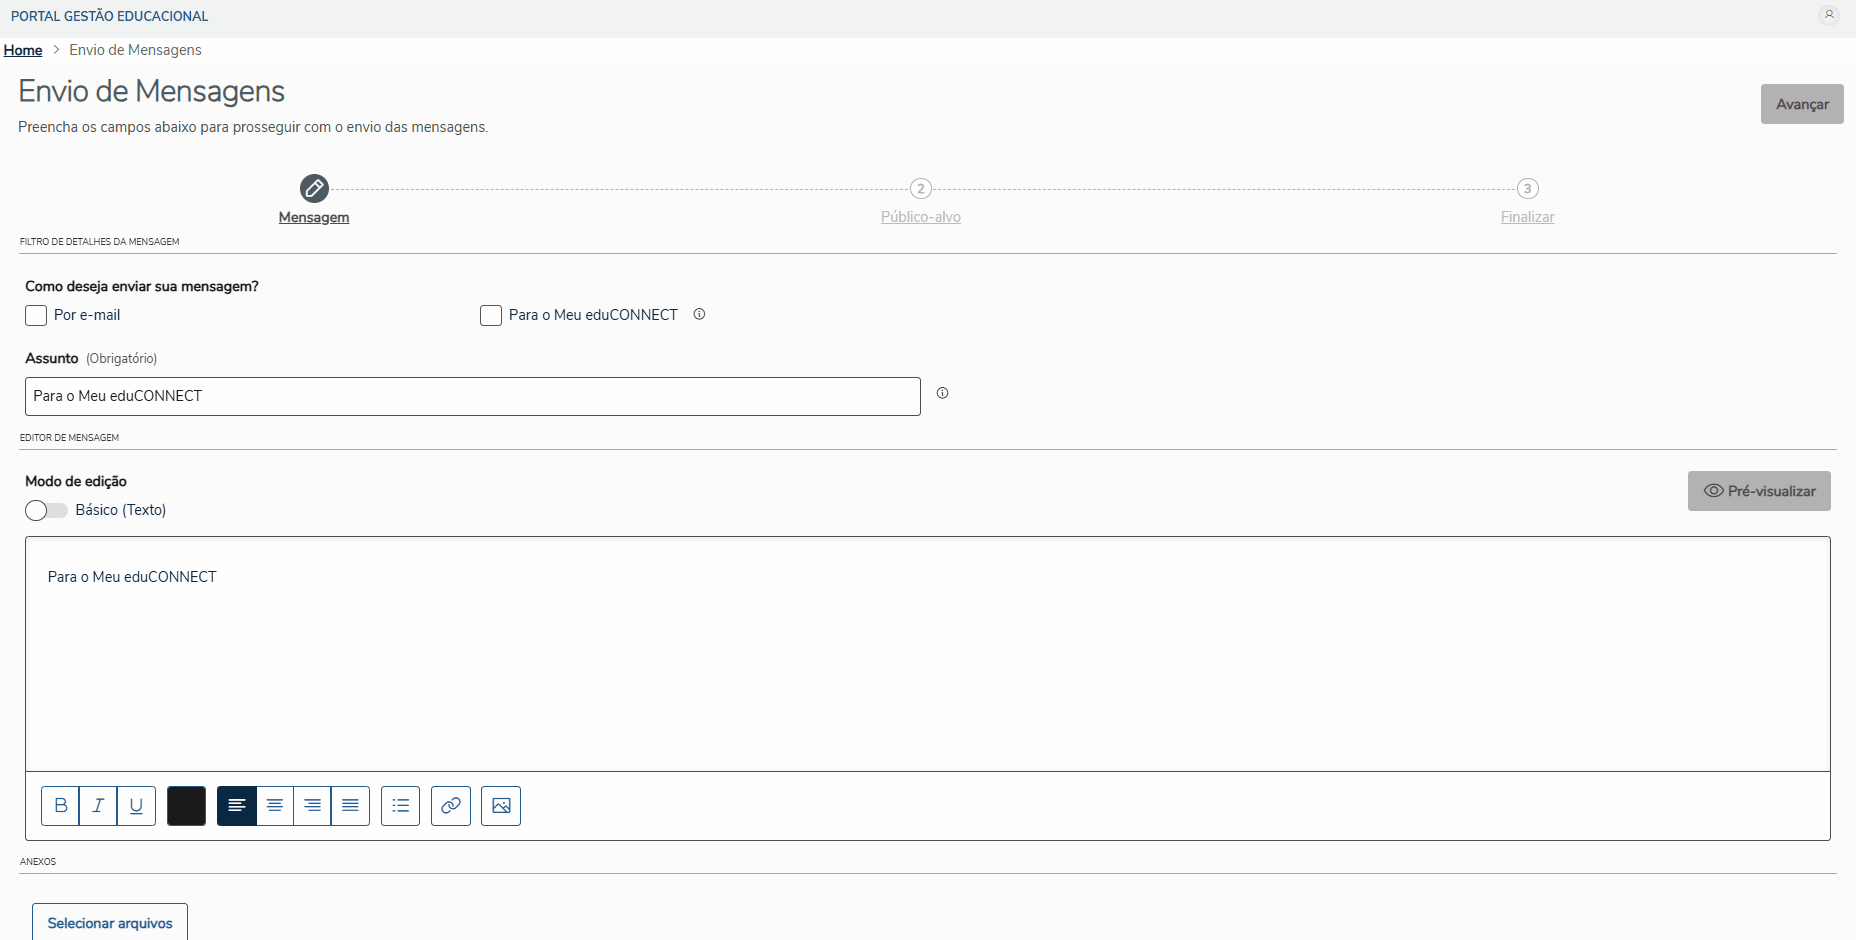Viewport: 1856px width, 940px height.
Task: Click the Avançar button
Action: [1802, 104]
